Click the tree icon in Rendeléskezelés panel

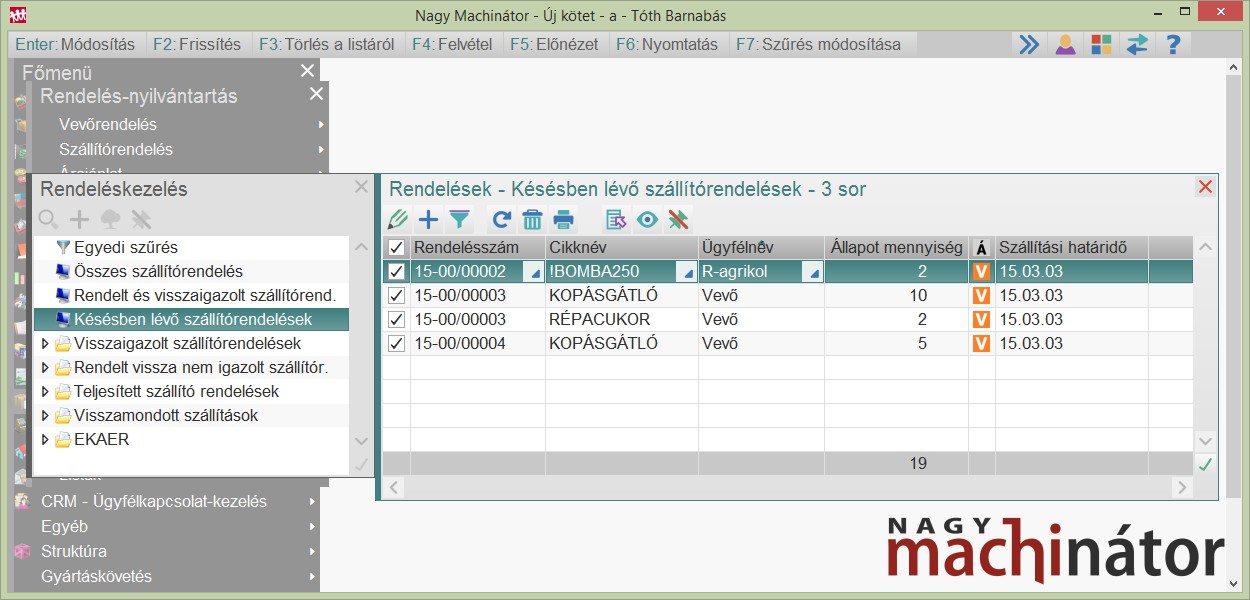[x=110, y=219]
